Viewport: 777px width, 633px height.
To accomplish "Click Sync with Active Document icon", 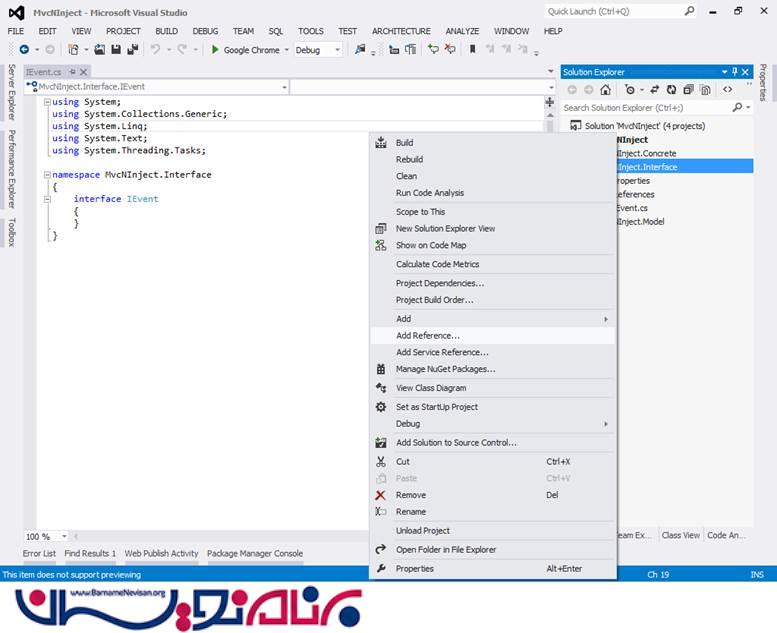I will tap(654, 90).
